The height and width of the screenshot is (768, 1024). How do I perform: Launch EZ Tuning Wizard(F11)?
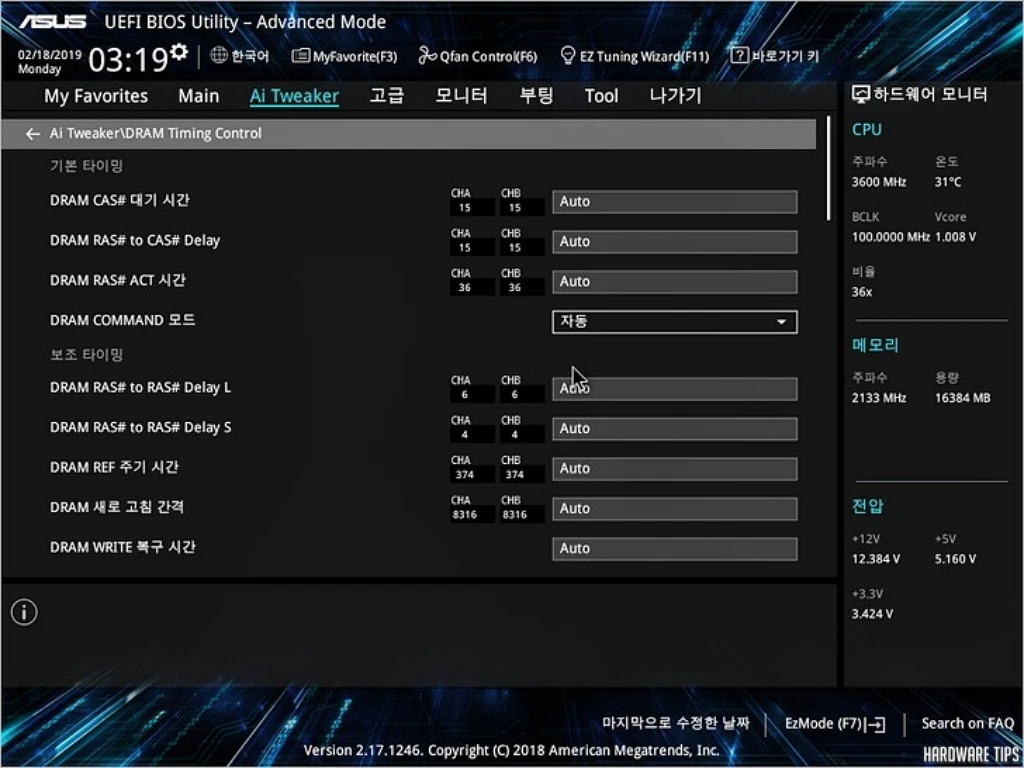point(635,56)
